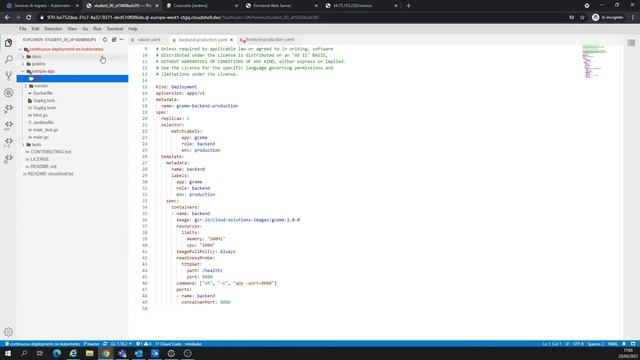
Task: Open the Windows Start menu
Action: pos(8,353)
